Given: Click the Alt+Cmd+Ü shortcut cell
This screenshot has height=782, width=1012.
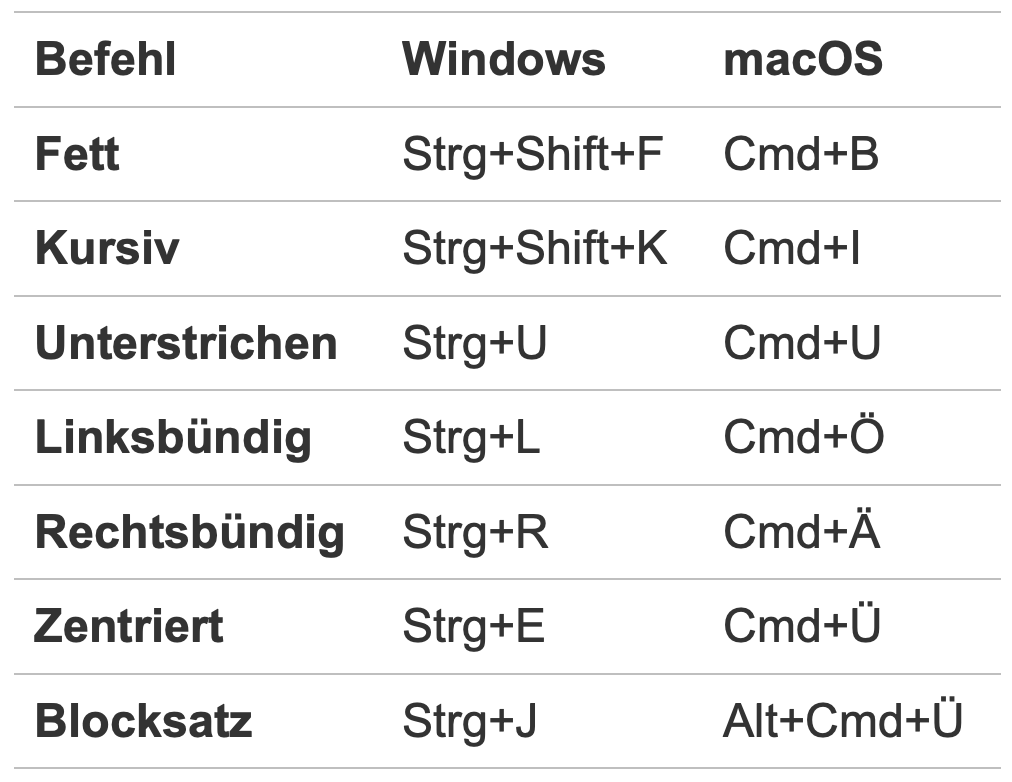Looking at the screenshot, I should click(842, 721).
